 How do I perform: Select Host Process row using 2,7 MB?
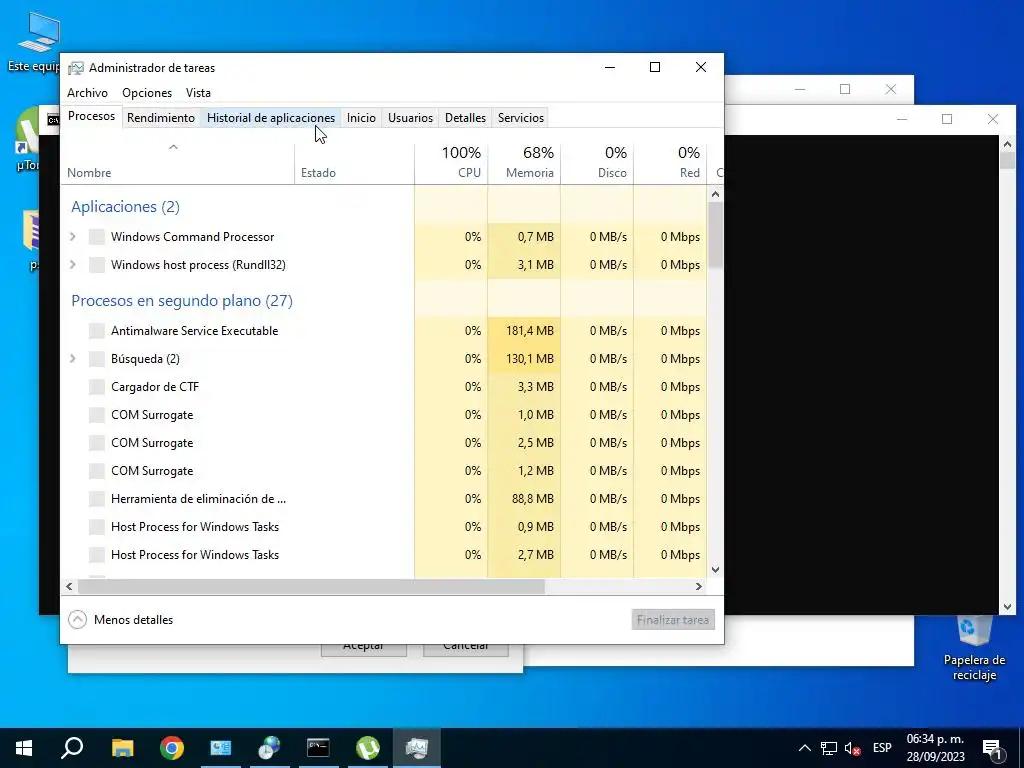[384, 555]
